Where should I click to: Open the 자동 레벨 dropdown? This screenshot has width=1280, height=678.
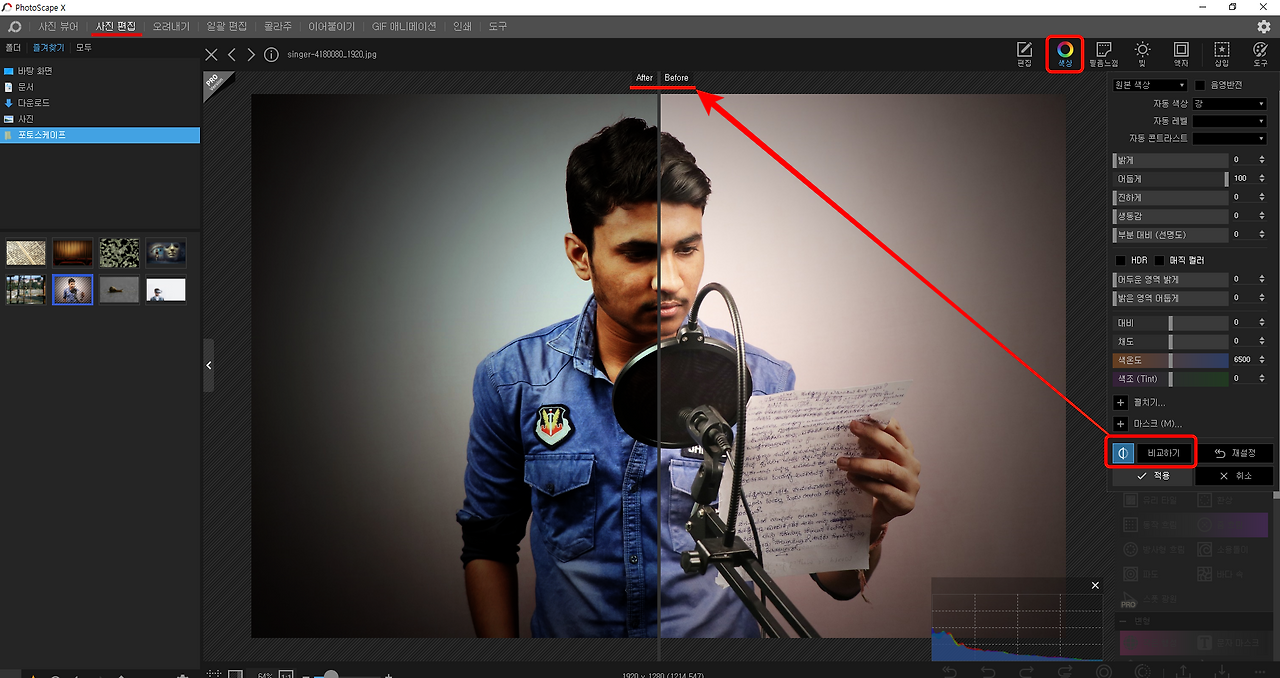click(1229, 121)
